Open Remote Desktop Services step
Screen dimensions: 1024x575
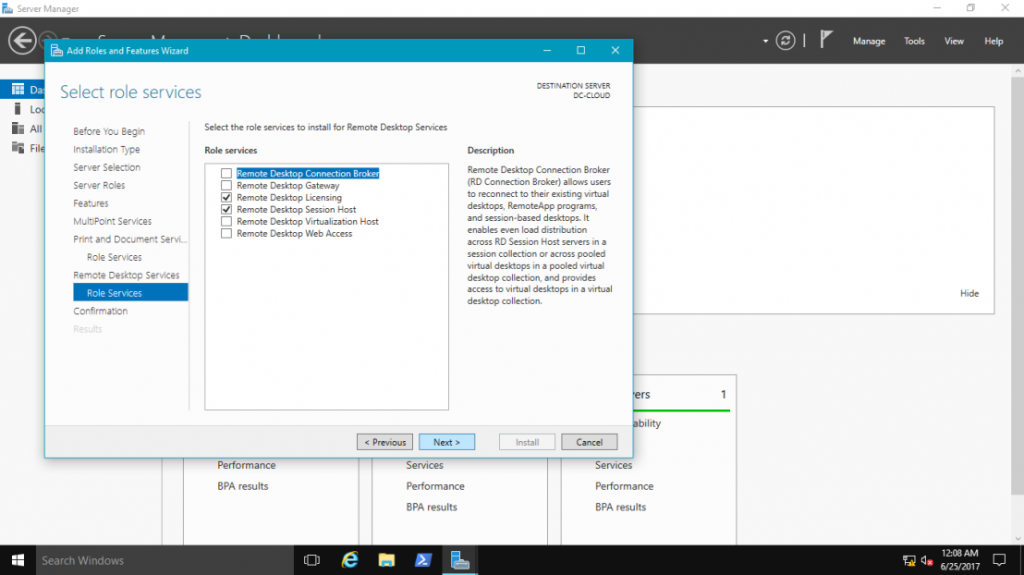coord(126,275)
